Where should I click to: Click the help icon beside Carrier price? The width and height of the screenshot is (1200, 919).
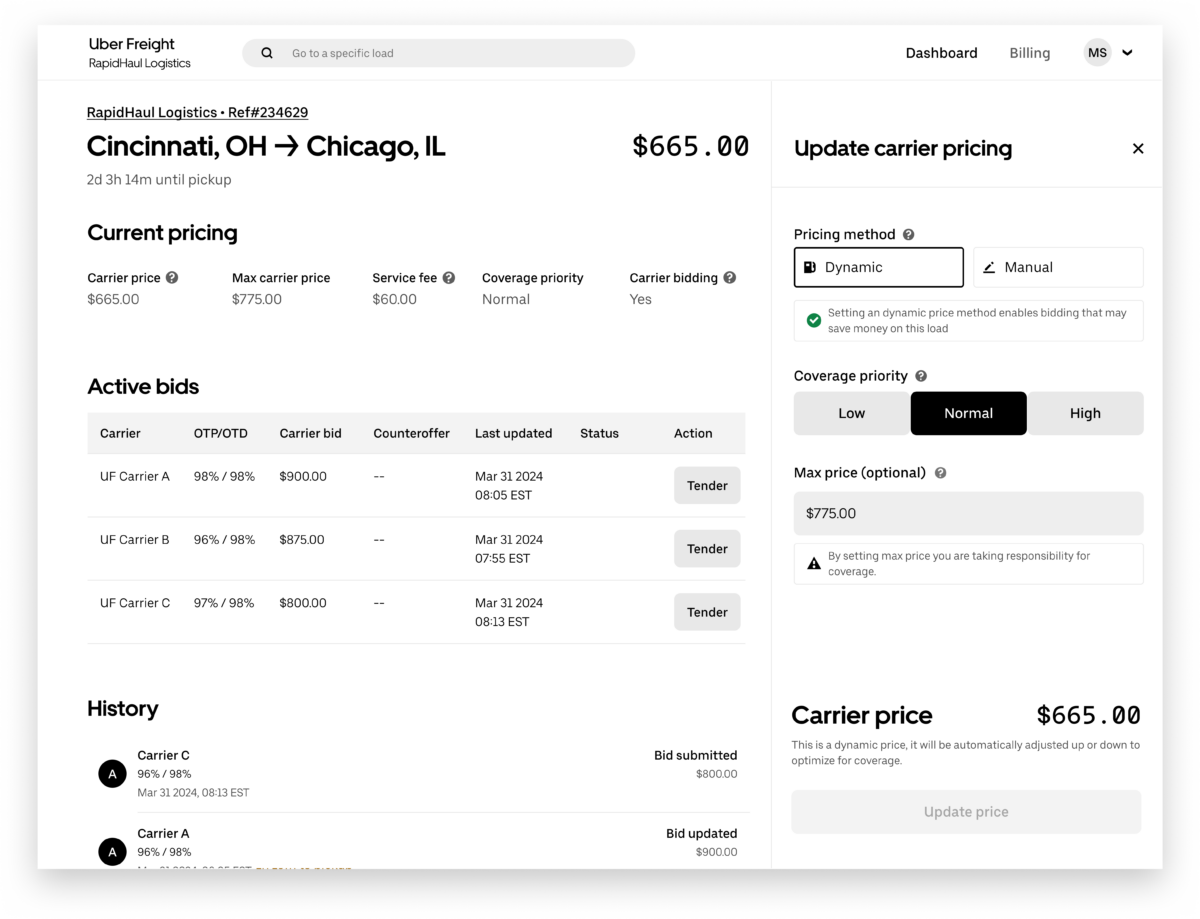[x=172, y=278]
